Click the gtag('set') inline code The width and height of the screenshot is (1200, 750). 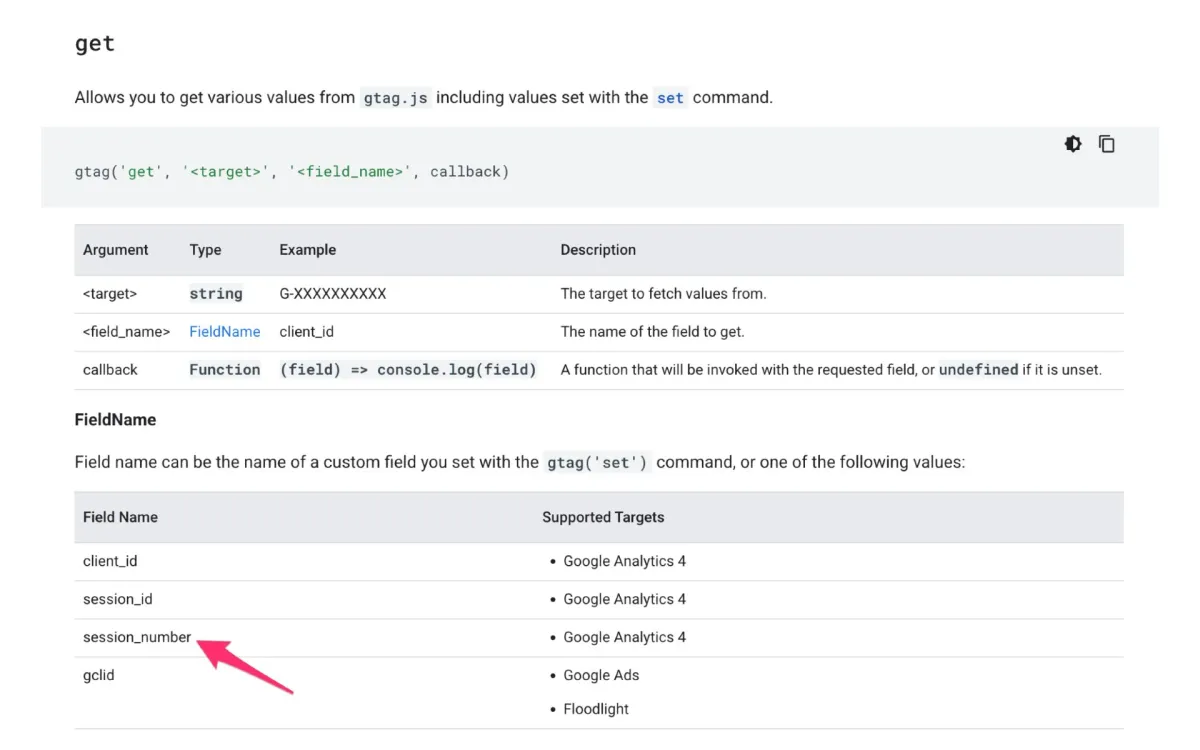coord(597,463)
